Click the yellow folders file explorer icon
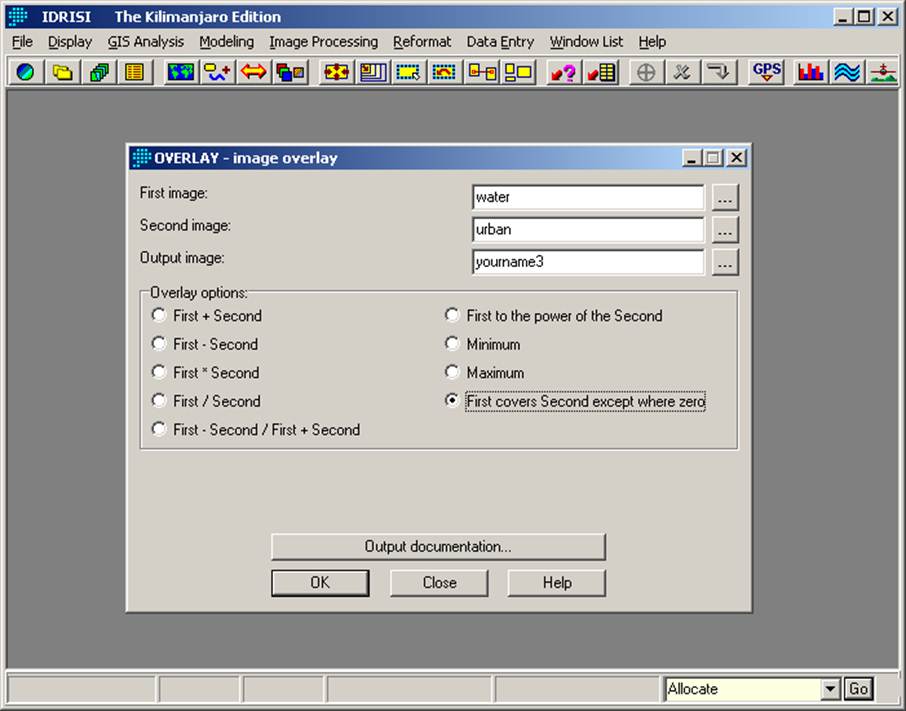 point(62,72)
